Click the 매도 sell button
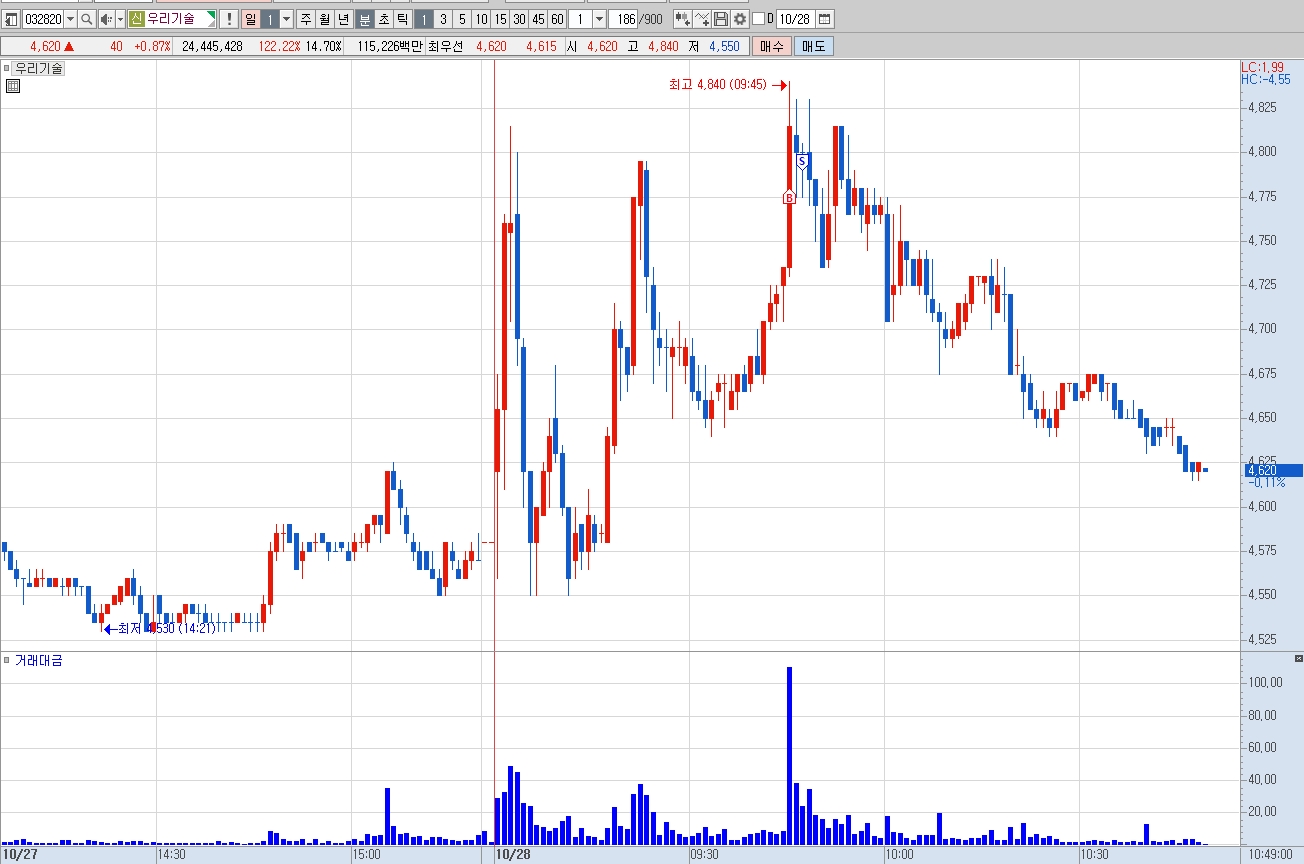Image resolution: width=1304 pixels, height=864 pixels. pyautogui.click(x=814, y=46)
